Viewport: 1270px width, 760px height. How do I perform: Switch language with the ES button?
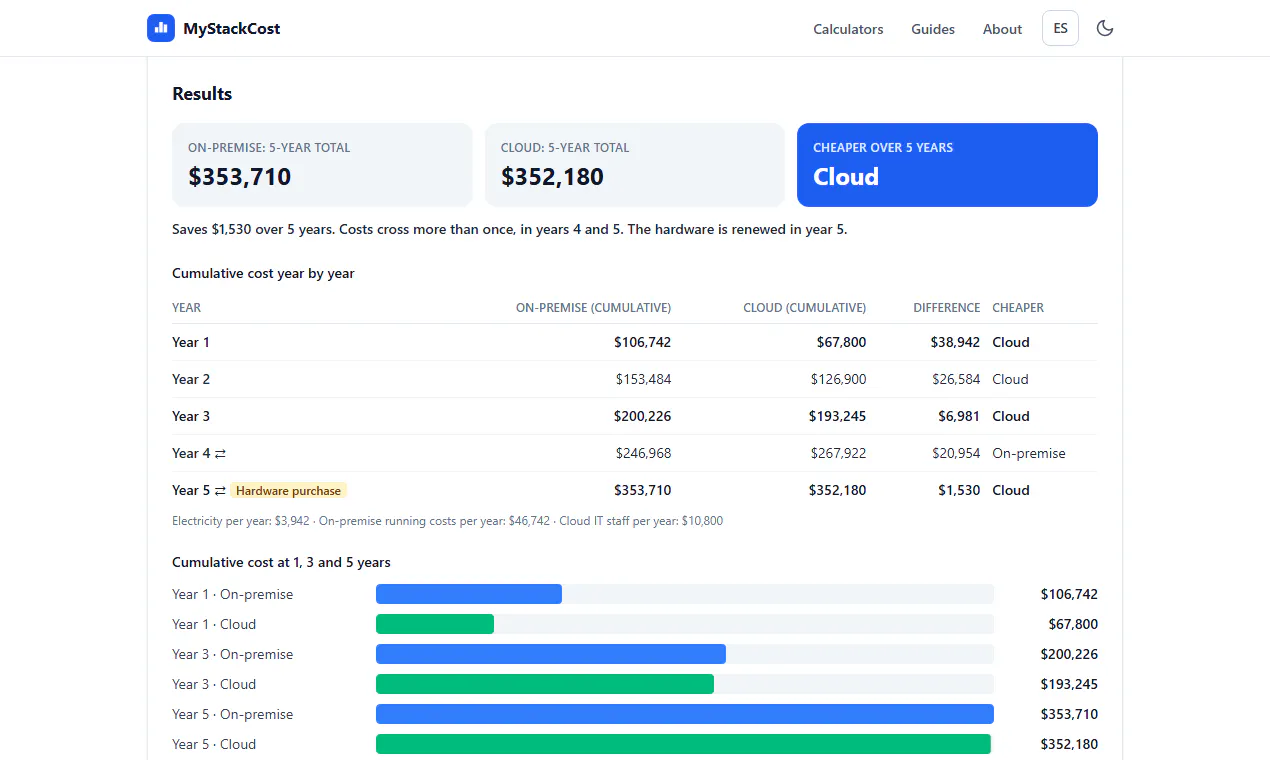1060,28
